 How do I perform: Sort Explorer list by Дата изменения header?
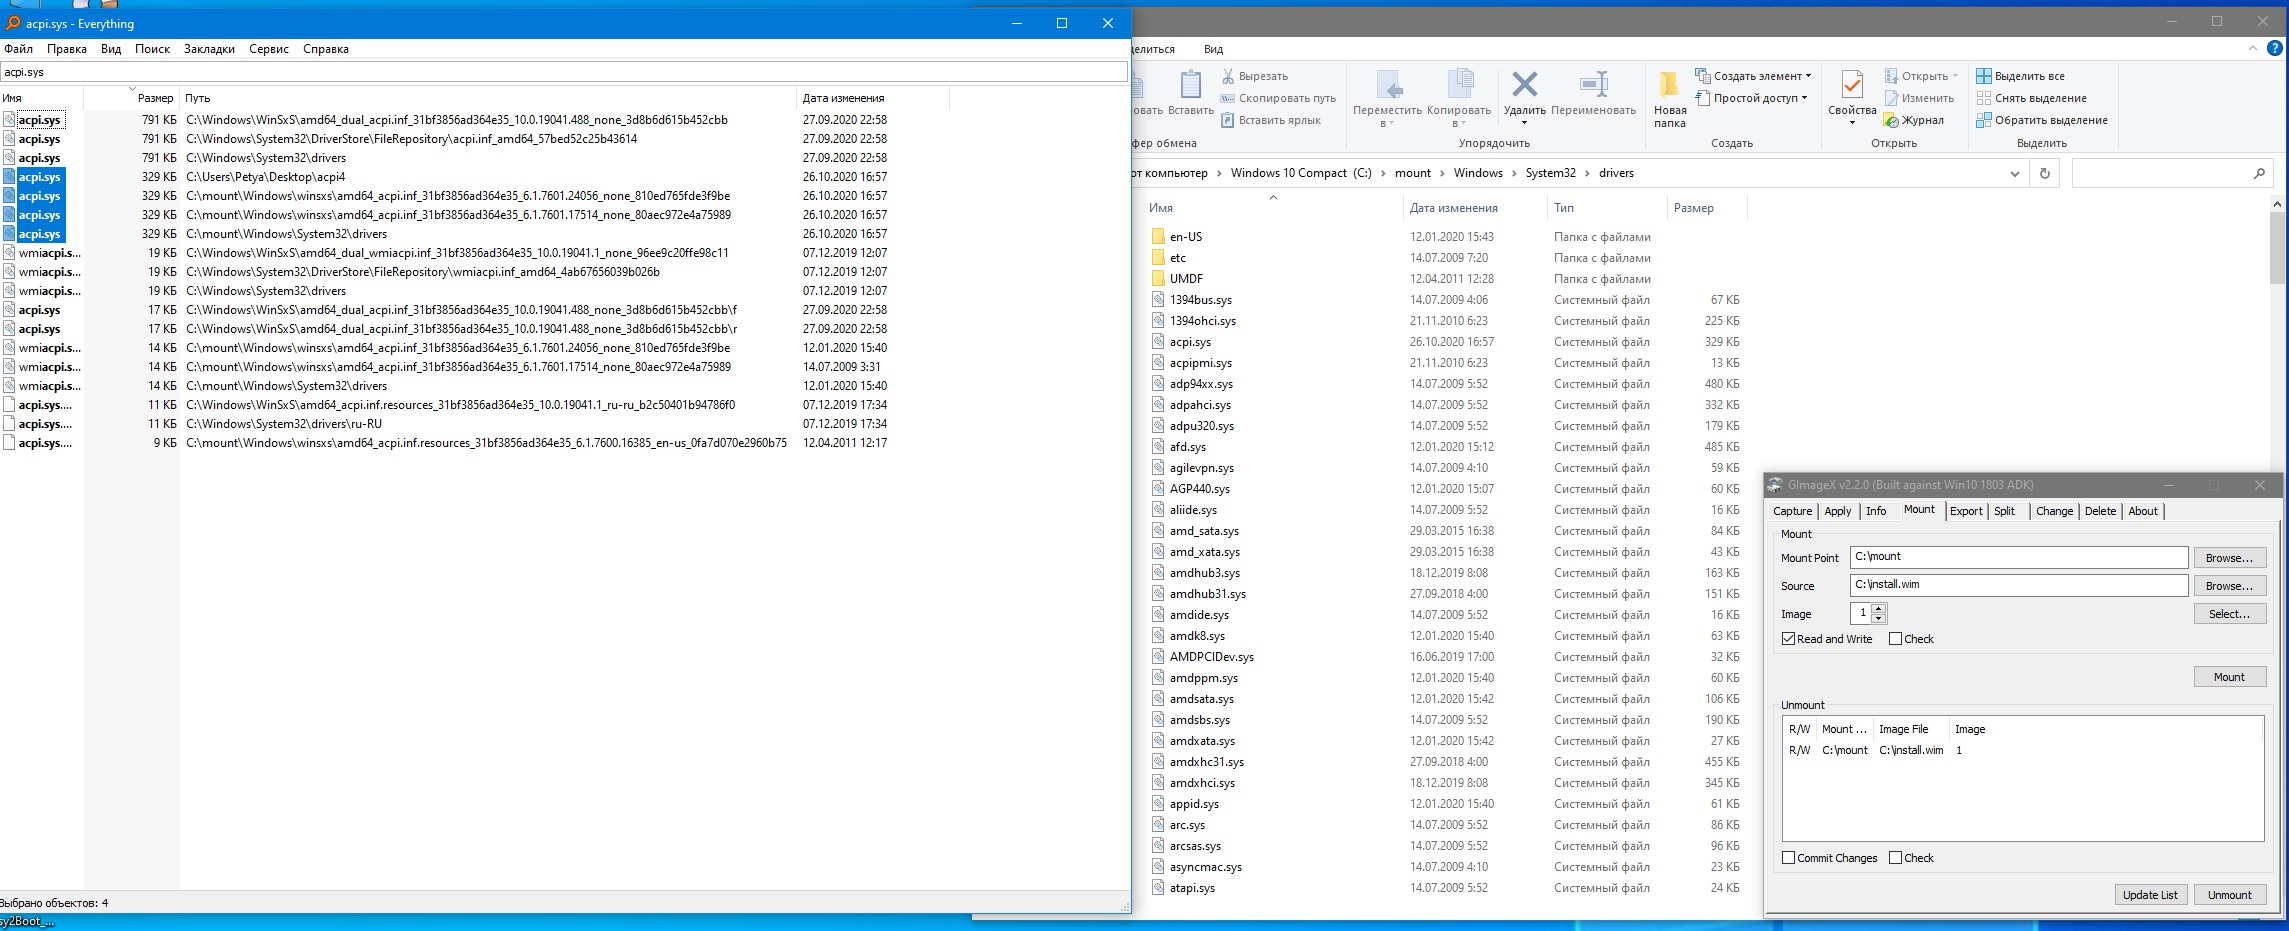click(1474, 208)
